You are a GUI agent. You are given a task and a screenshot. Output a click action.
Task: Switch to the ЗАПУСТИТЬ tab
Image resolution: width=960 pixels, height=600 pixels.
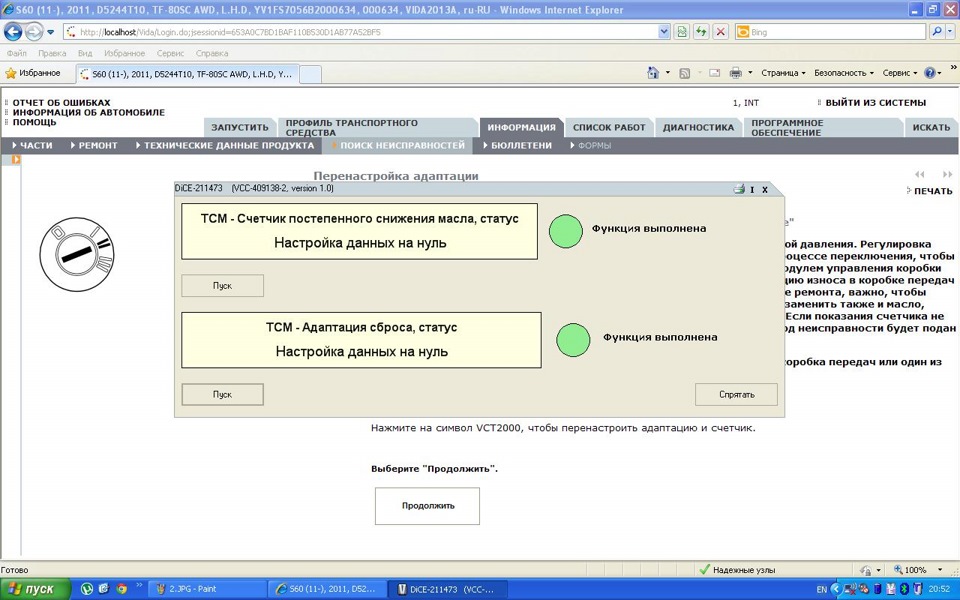240,127
